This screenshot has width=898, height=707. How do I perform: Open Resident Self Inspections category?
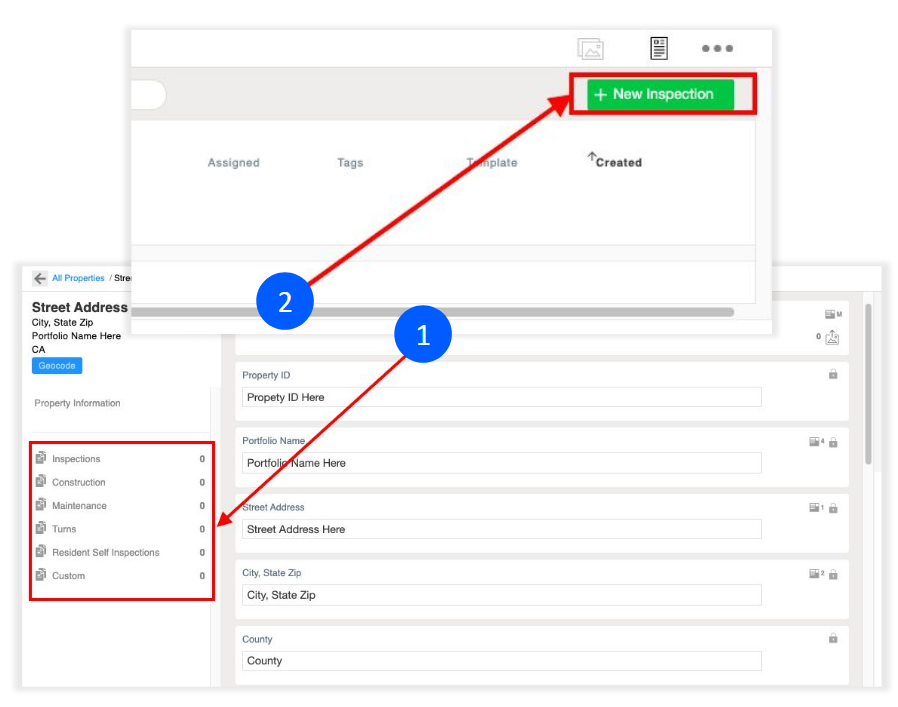(105, 552)
